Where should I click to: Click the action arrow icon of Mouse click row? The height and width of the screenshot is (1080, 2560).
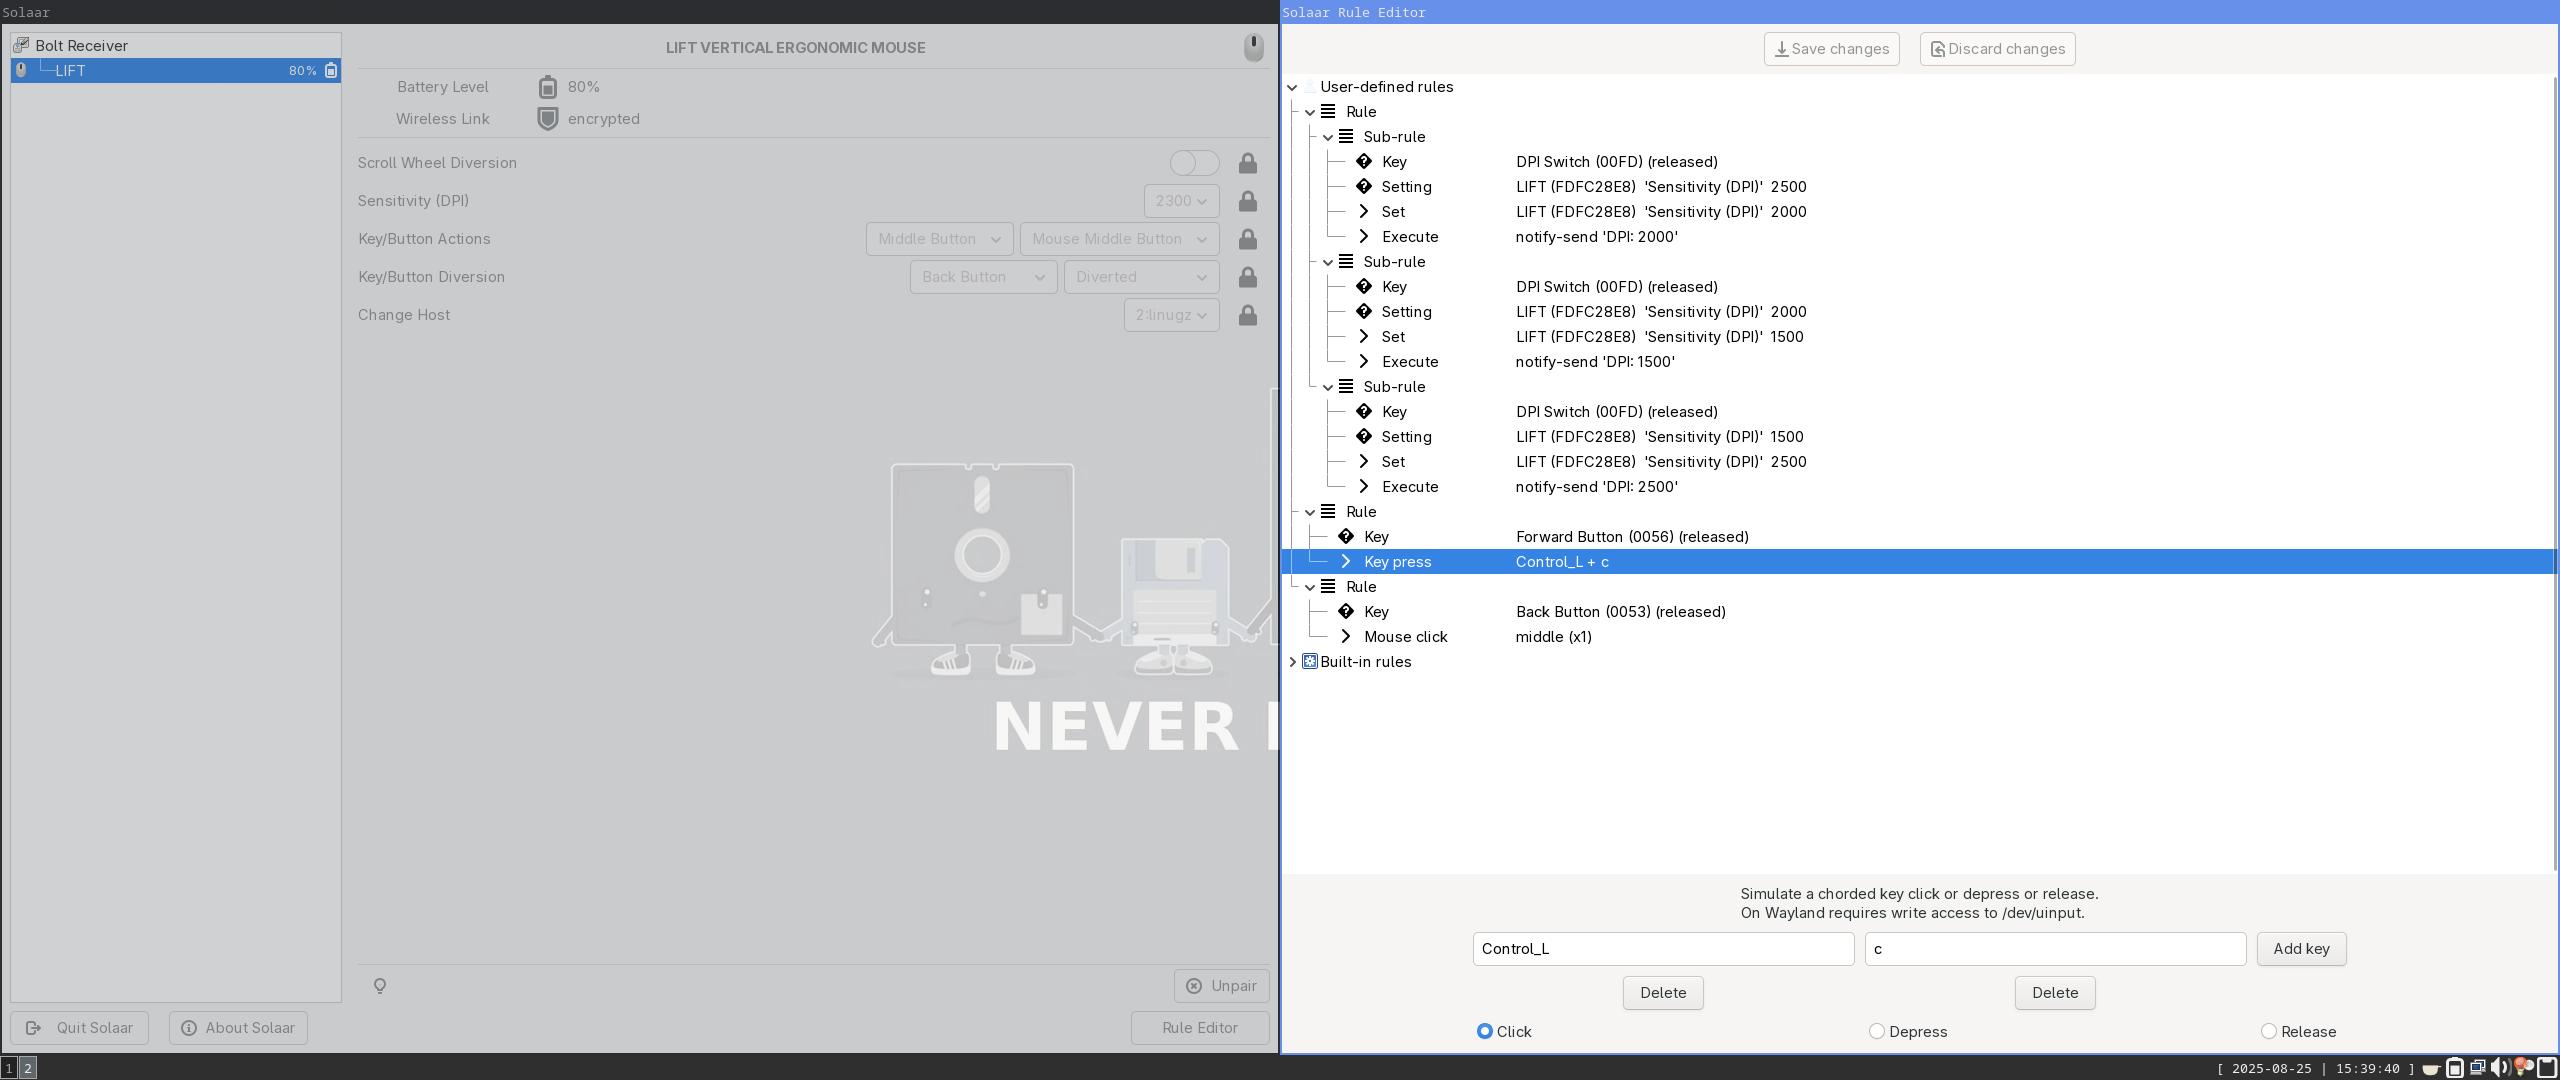pyautogui.click(x=1346, y=637)
